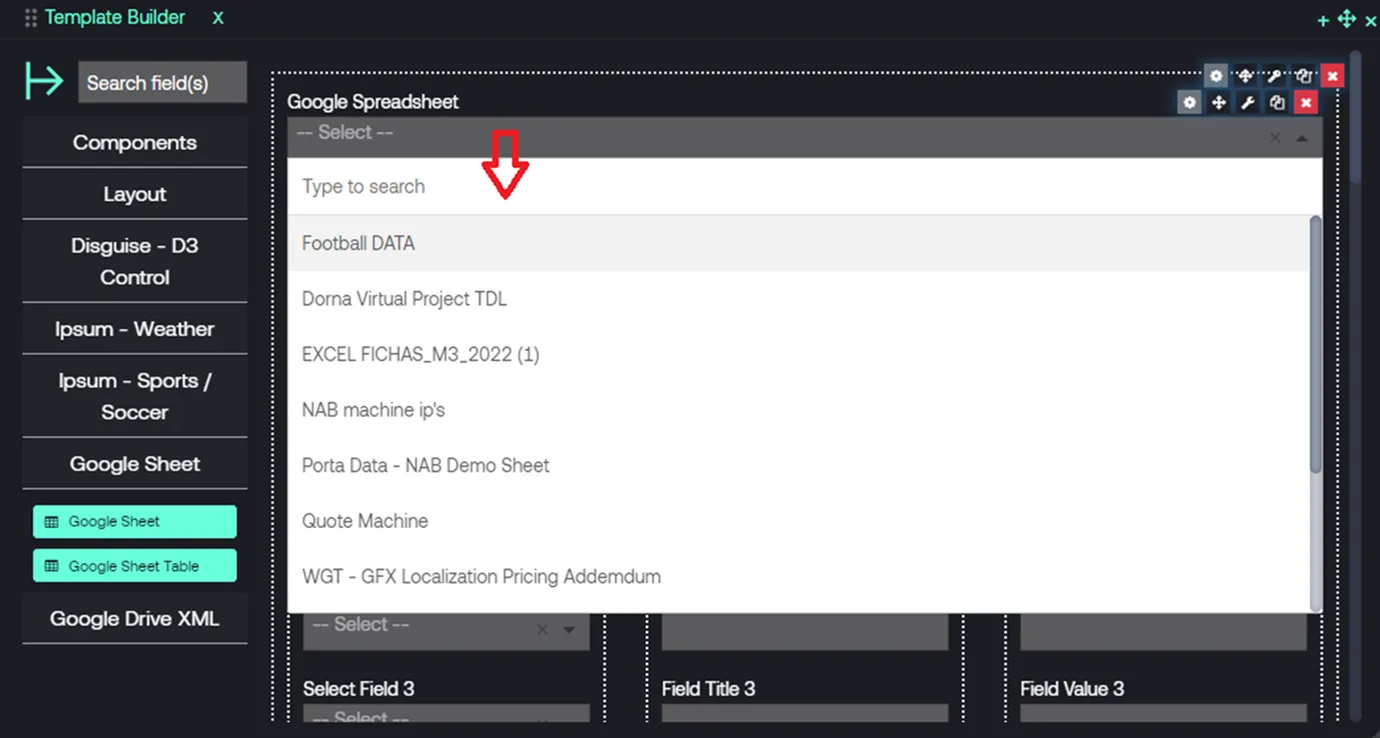This screenshot has width=1380, height=738.
Task: Click the spreadsheet dropdown list scrollbar
Action: [x=1316, y=345]
